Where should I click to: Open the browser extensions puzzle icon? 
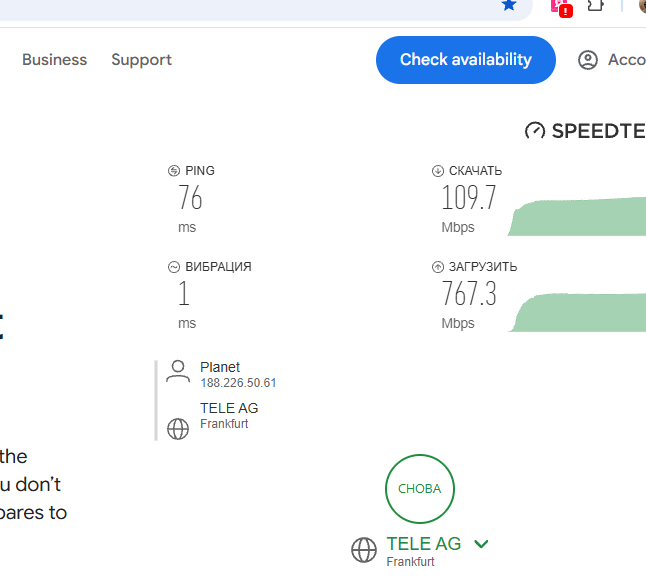point(595,5)
